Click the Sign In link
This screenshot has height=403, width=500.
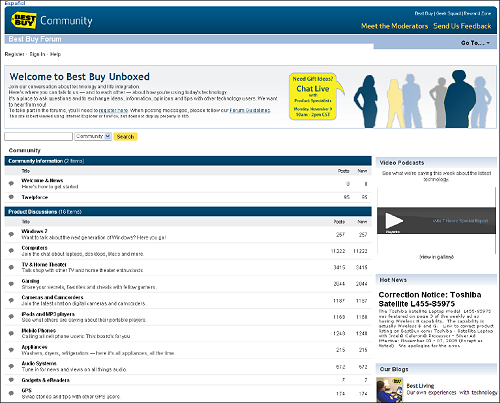tap(37, 54)
